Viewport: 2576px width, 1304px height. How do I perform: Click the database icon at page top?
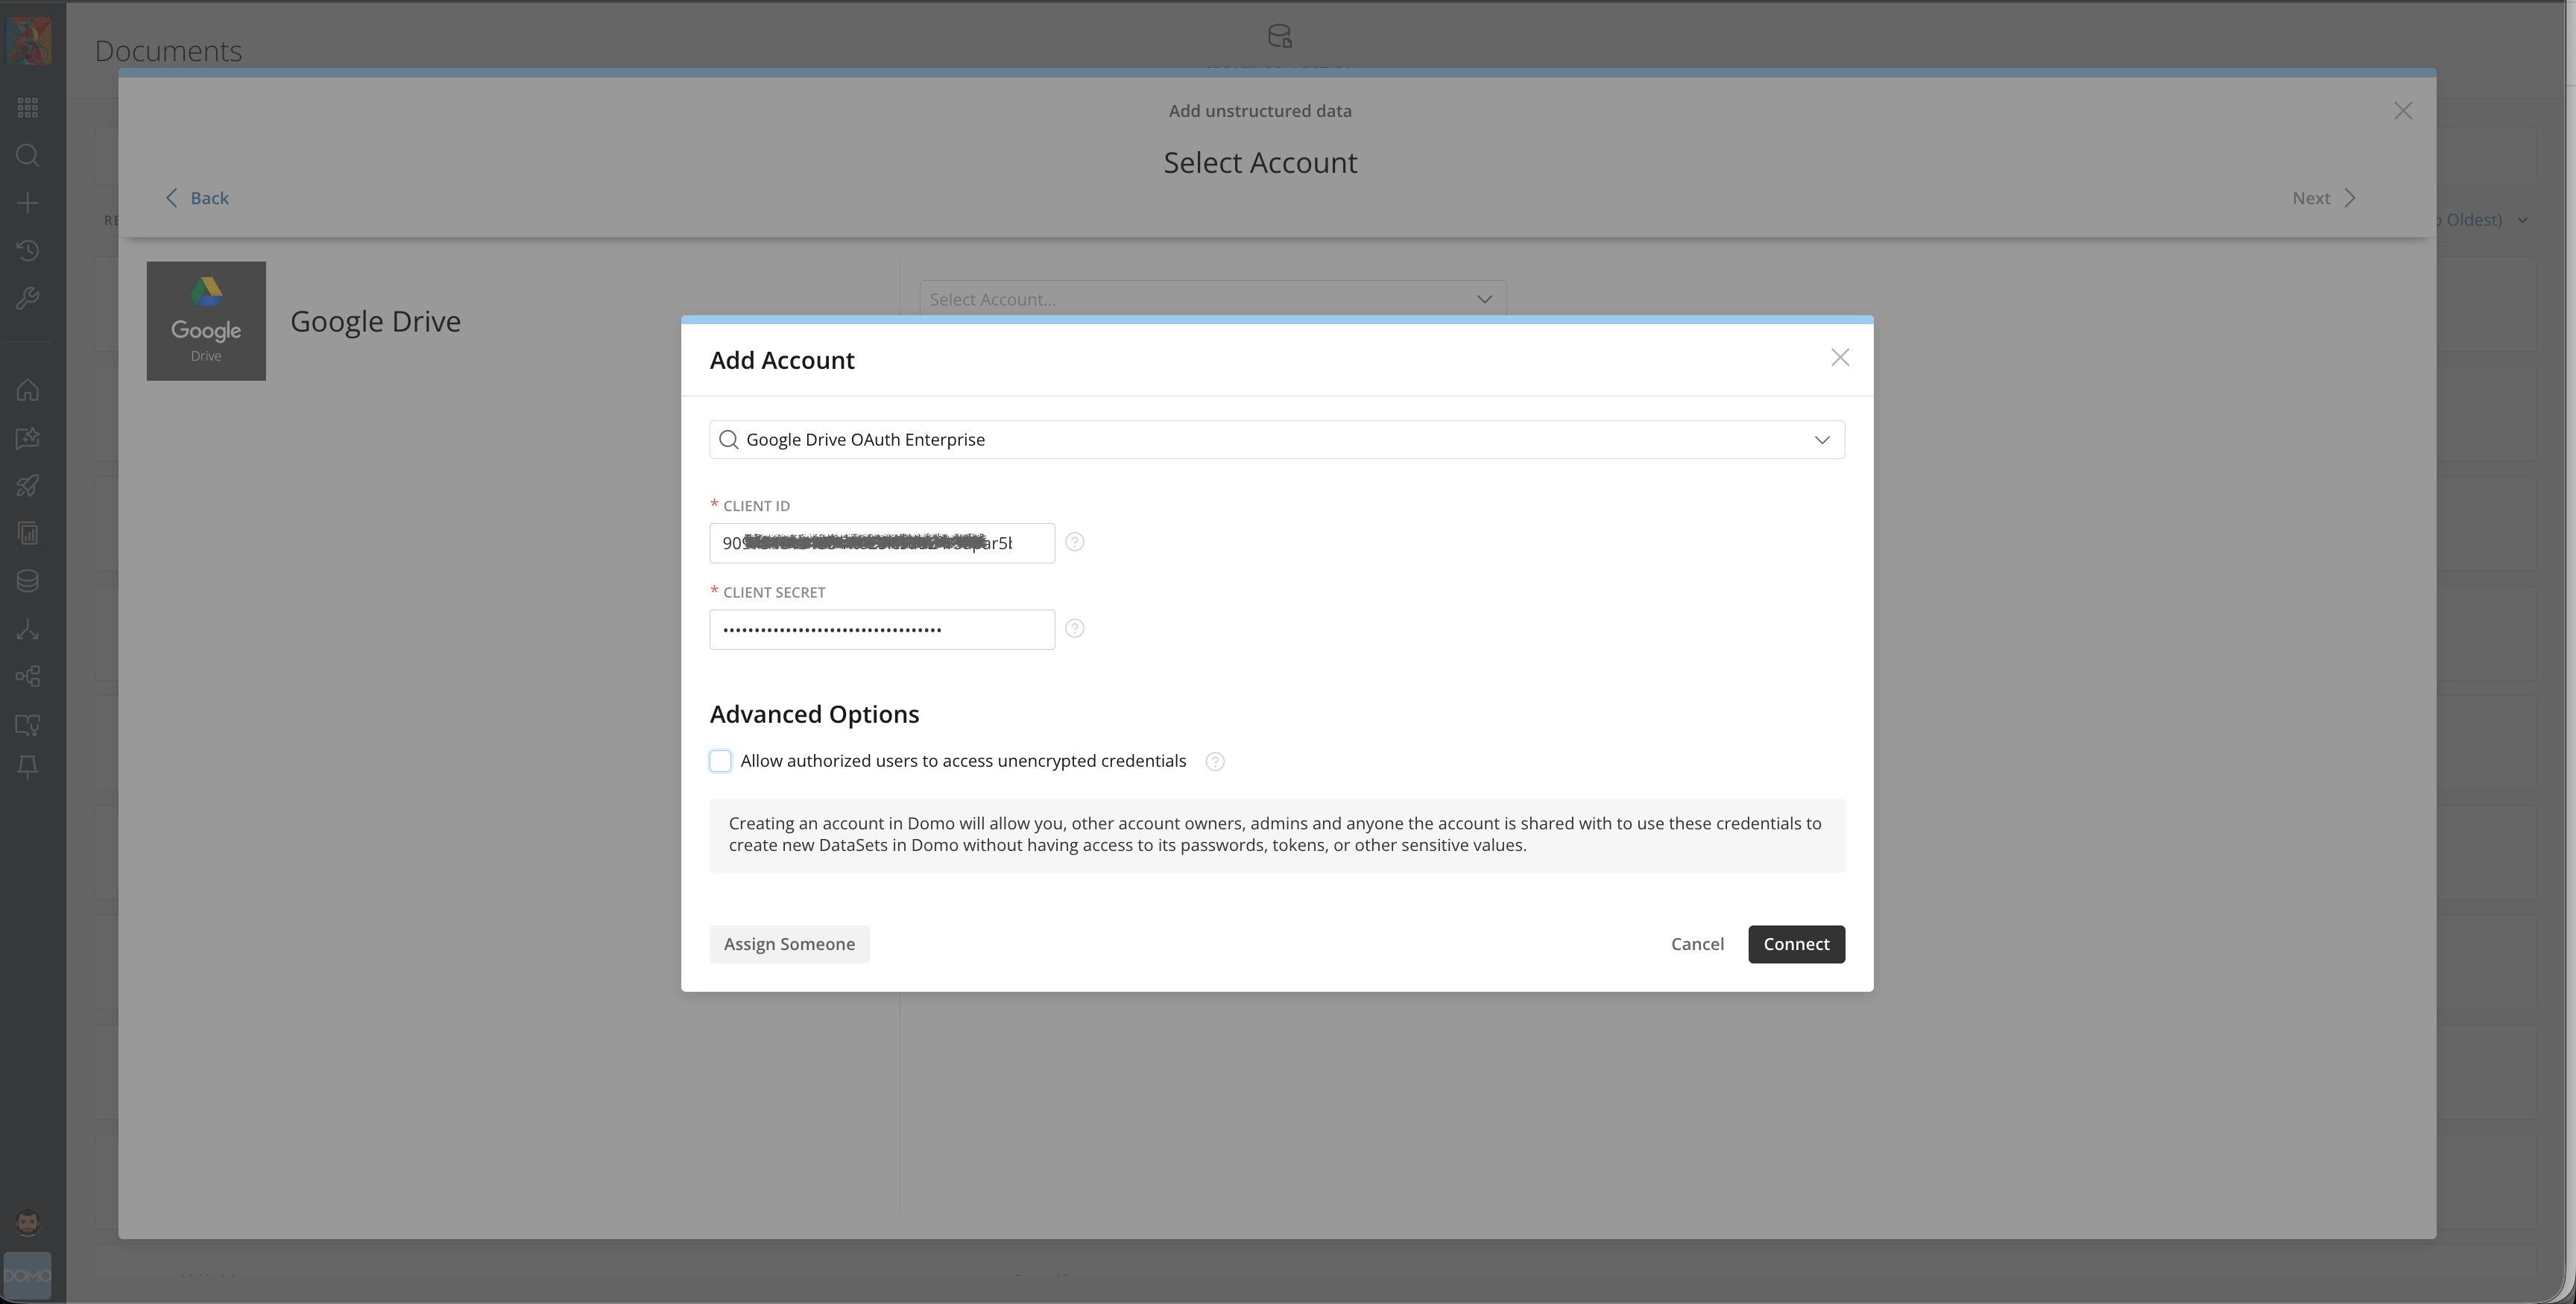1280,37
